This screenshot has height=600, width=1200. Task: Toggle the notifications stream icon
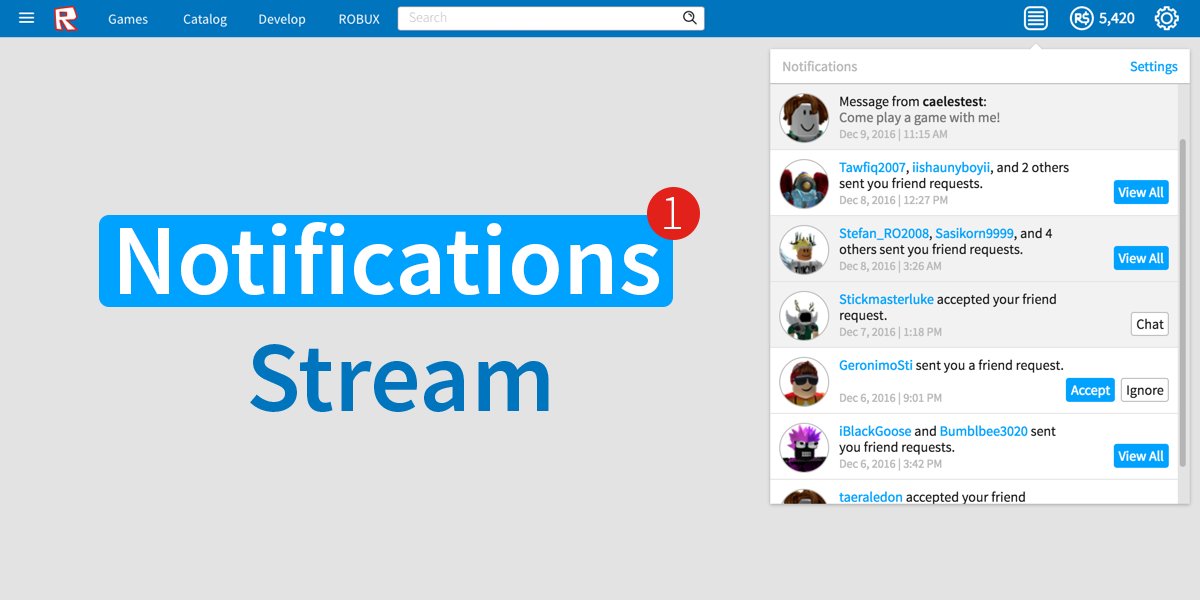pos(1036,18)
